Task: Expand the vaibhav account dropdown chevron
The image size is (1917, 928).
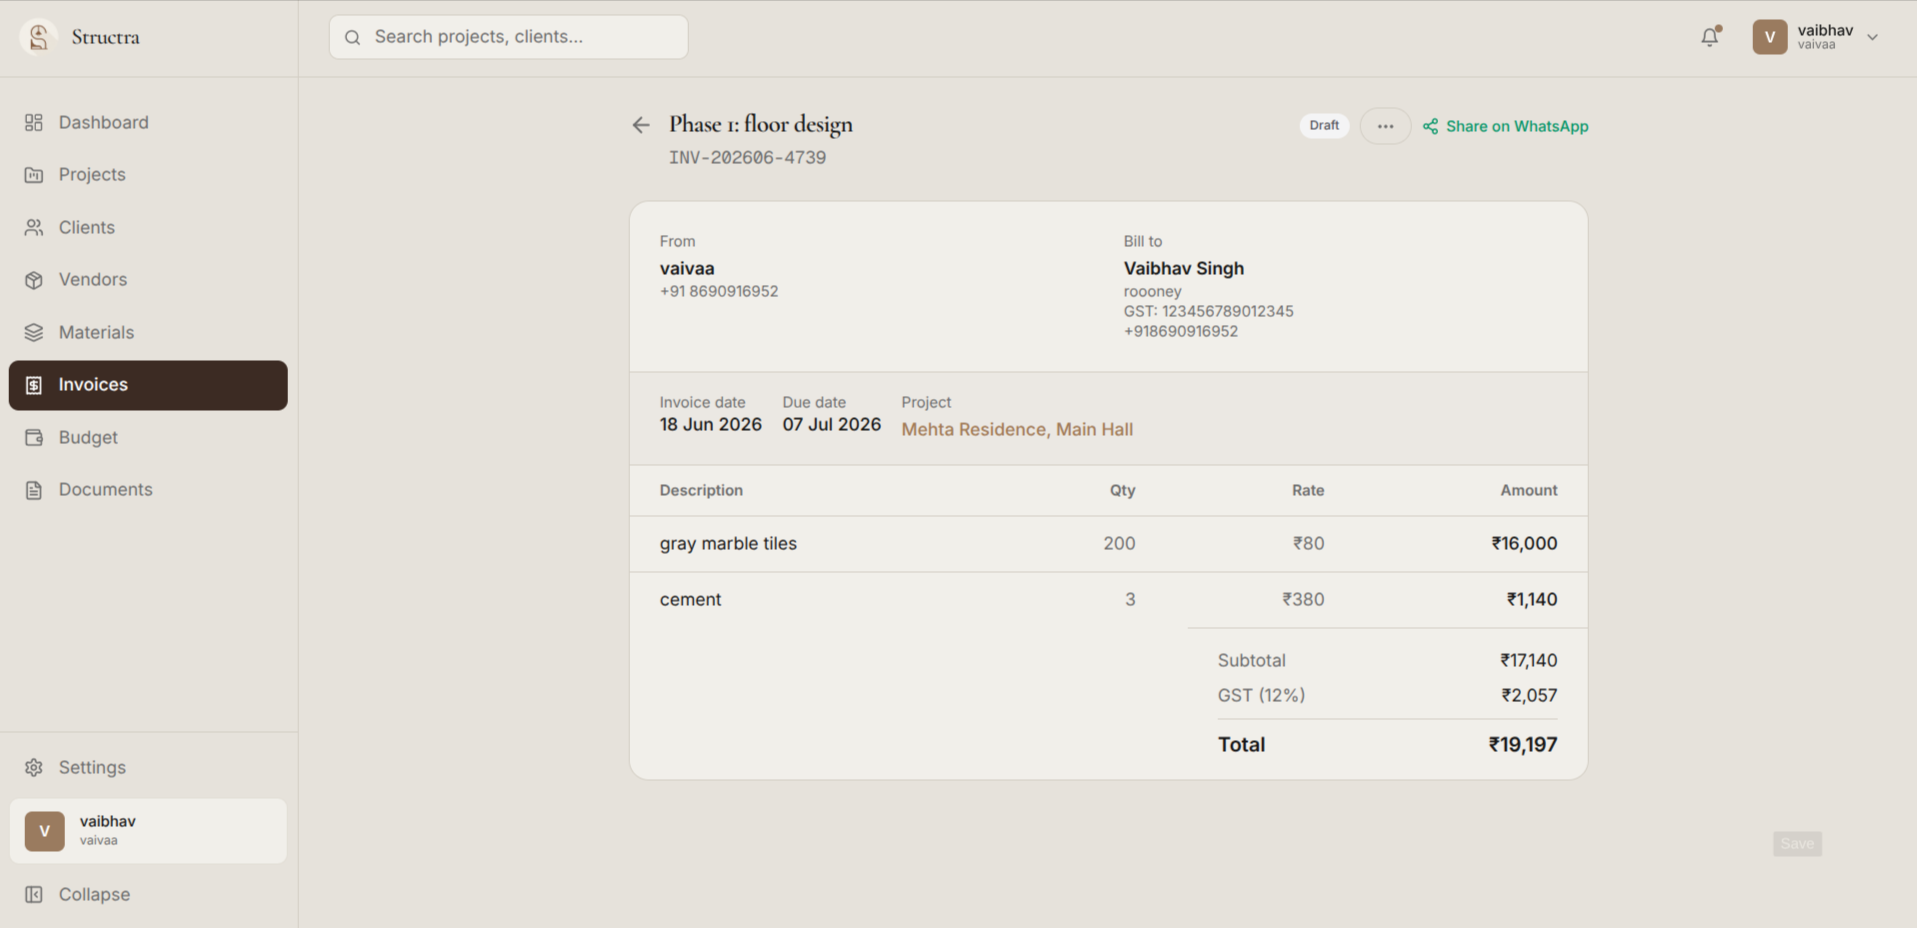Action: point(1872,37)
